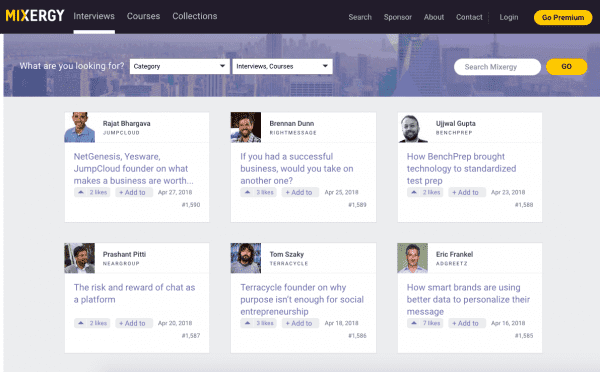Upvote the Ujjwal Gupta interview

(425, 192)
